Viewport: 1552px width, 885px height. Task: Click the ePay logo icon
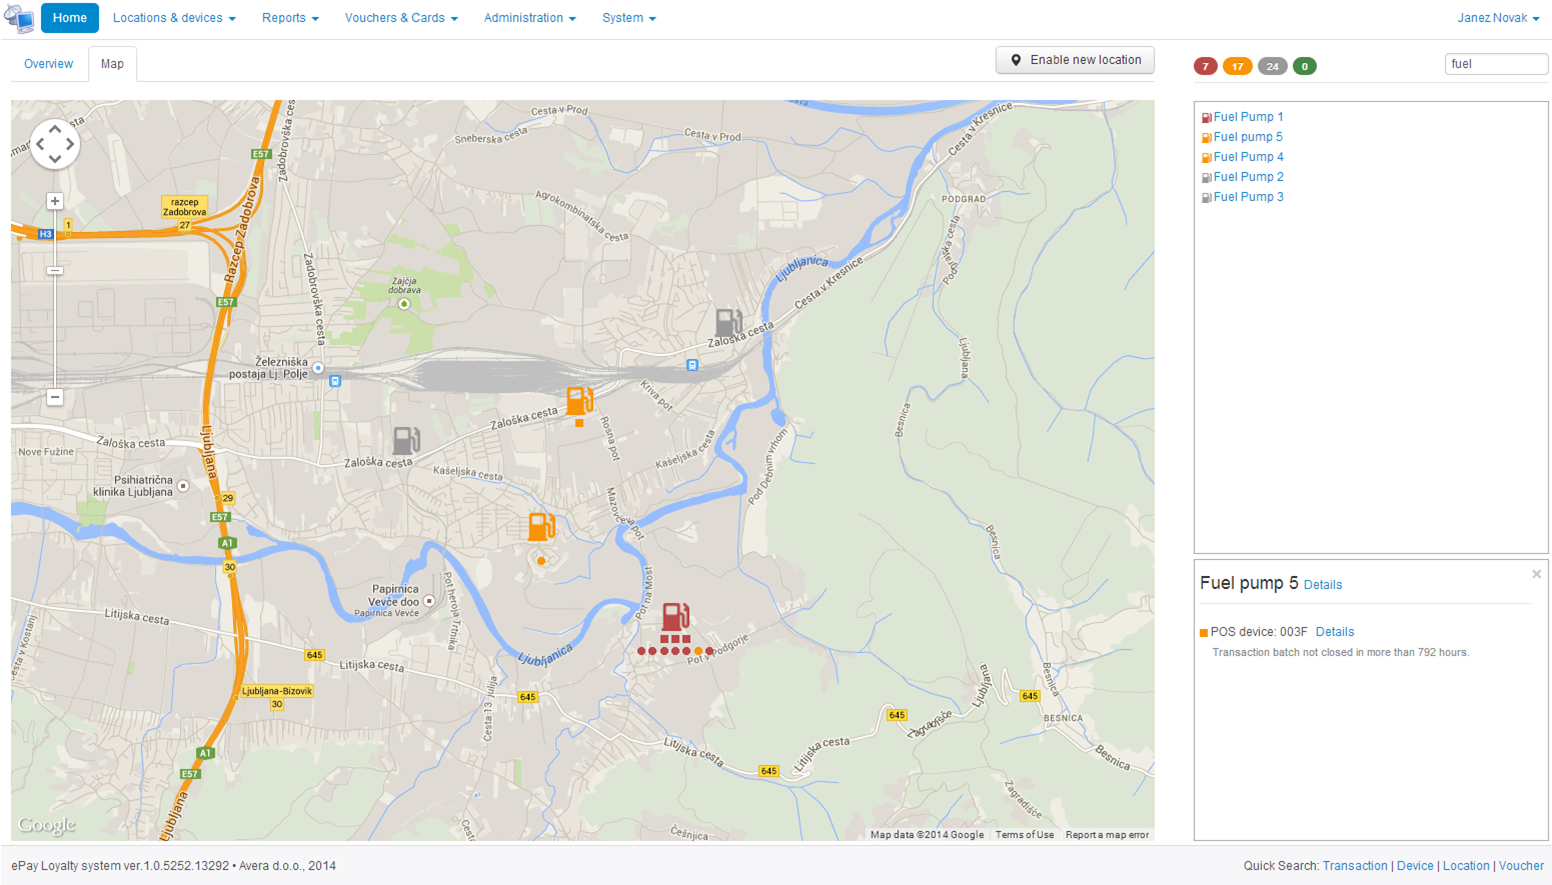point(19,18)
